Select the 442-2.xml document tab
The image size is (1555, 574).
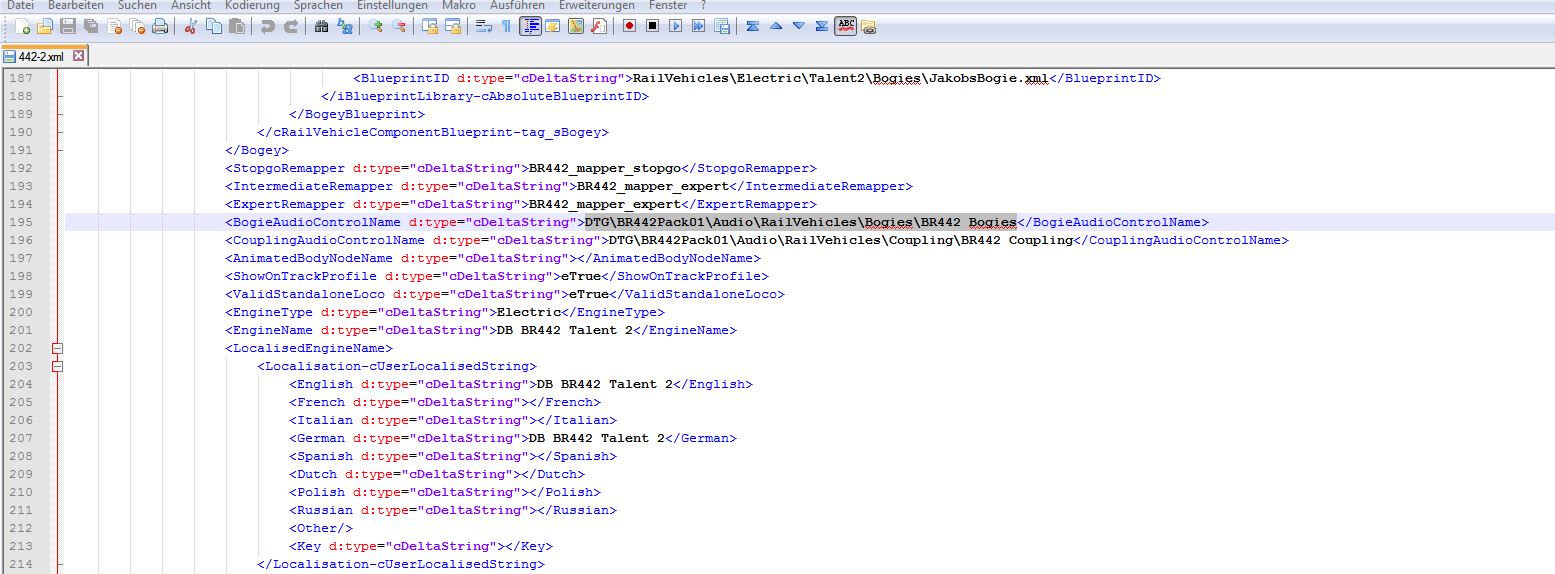tap(44, 56)
